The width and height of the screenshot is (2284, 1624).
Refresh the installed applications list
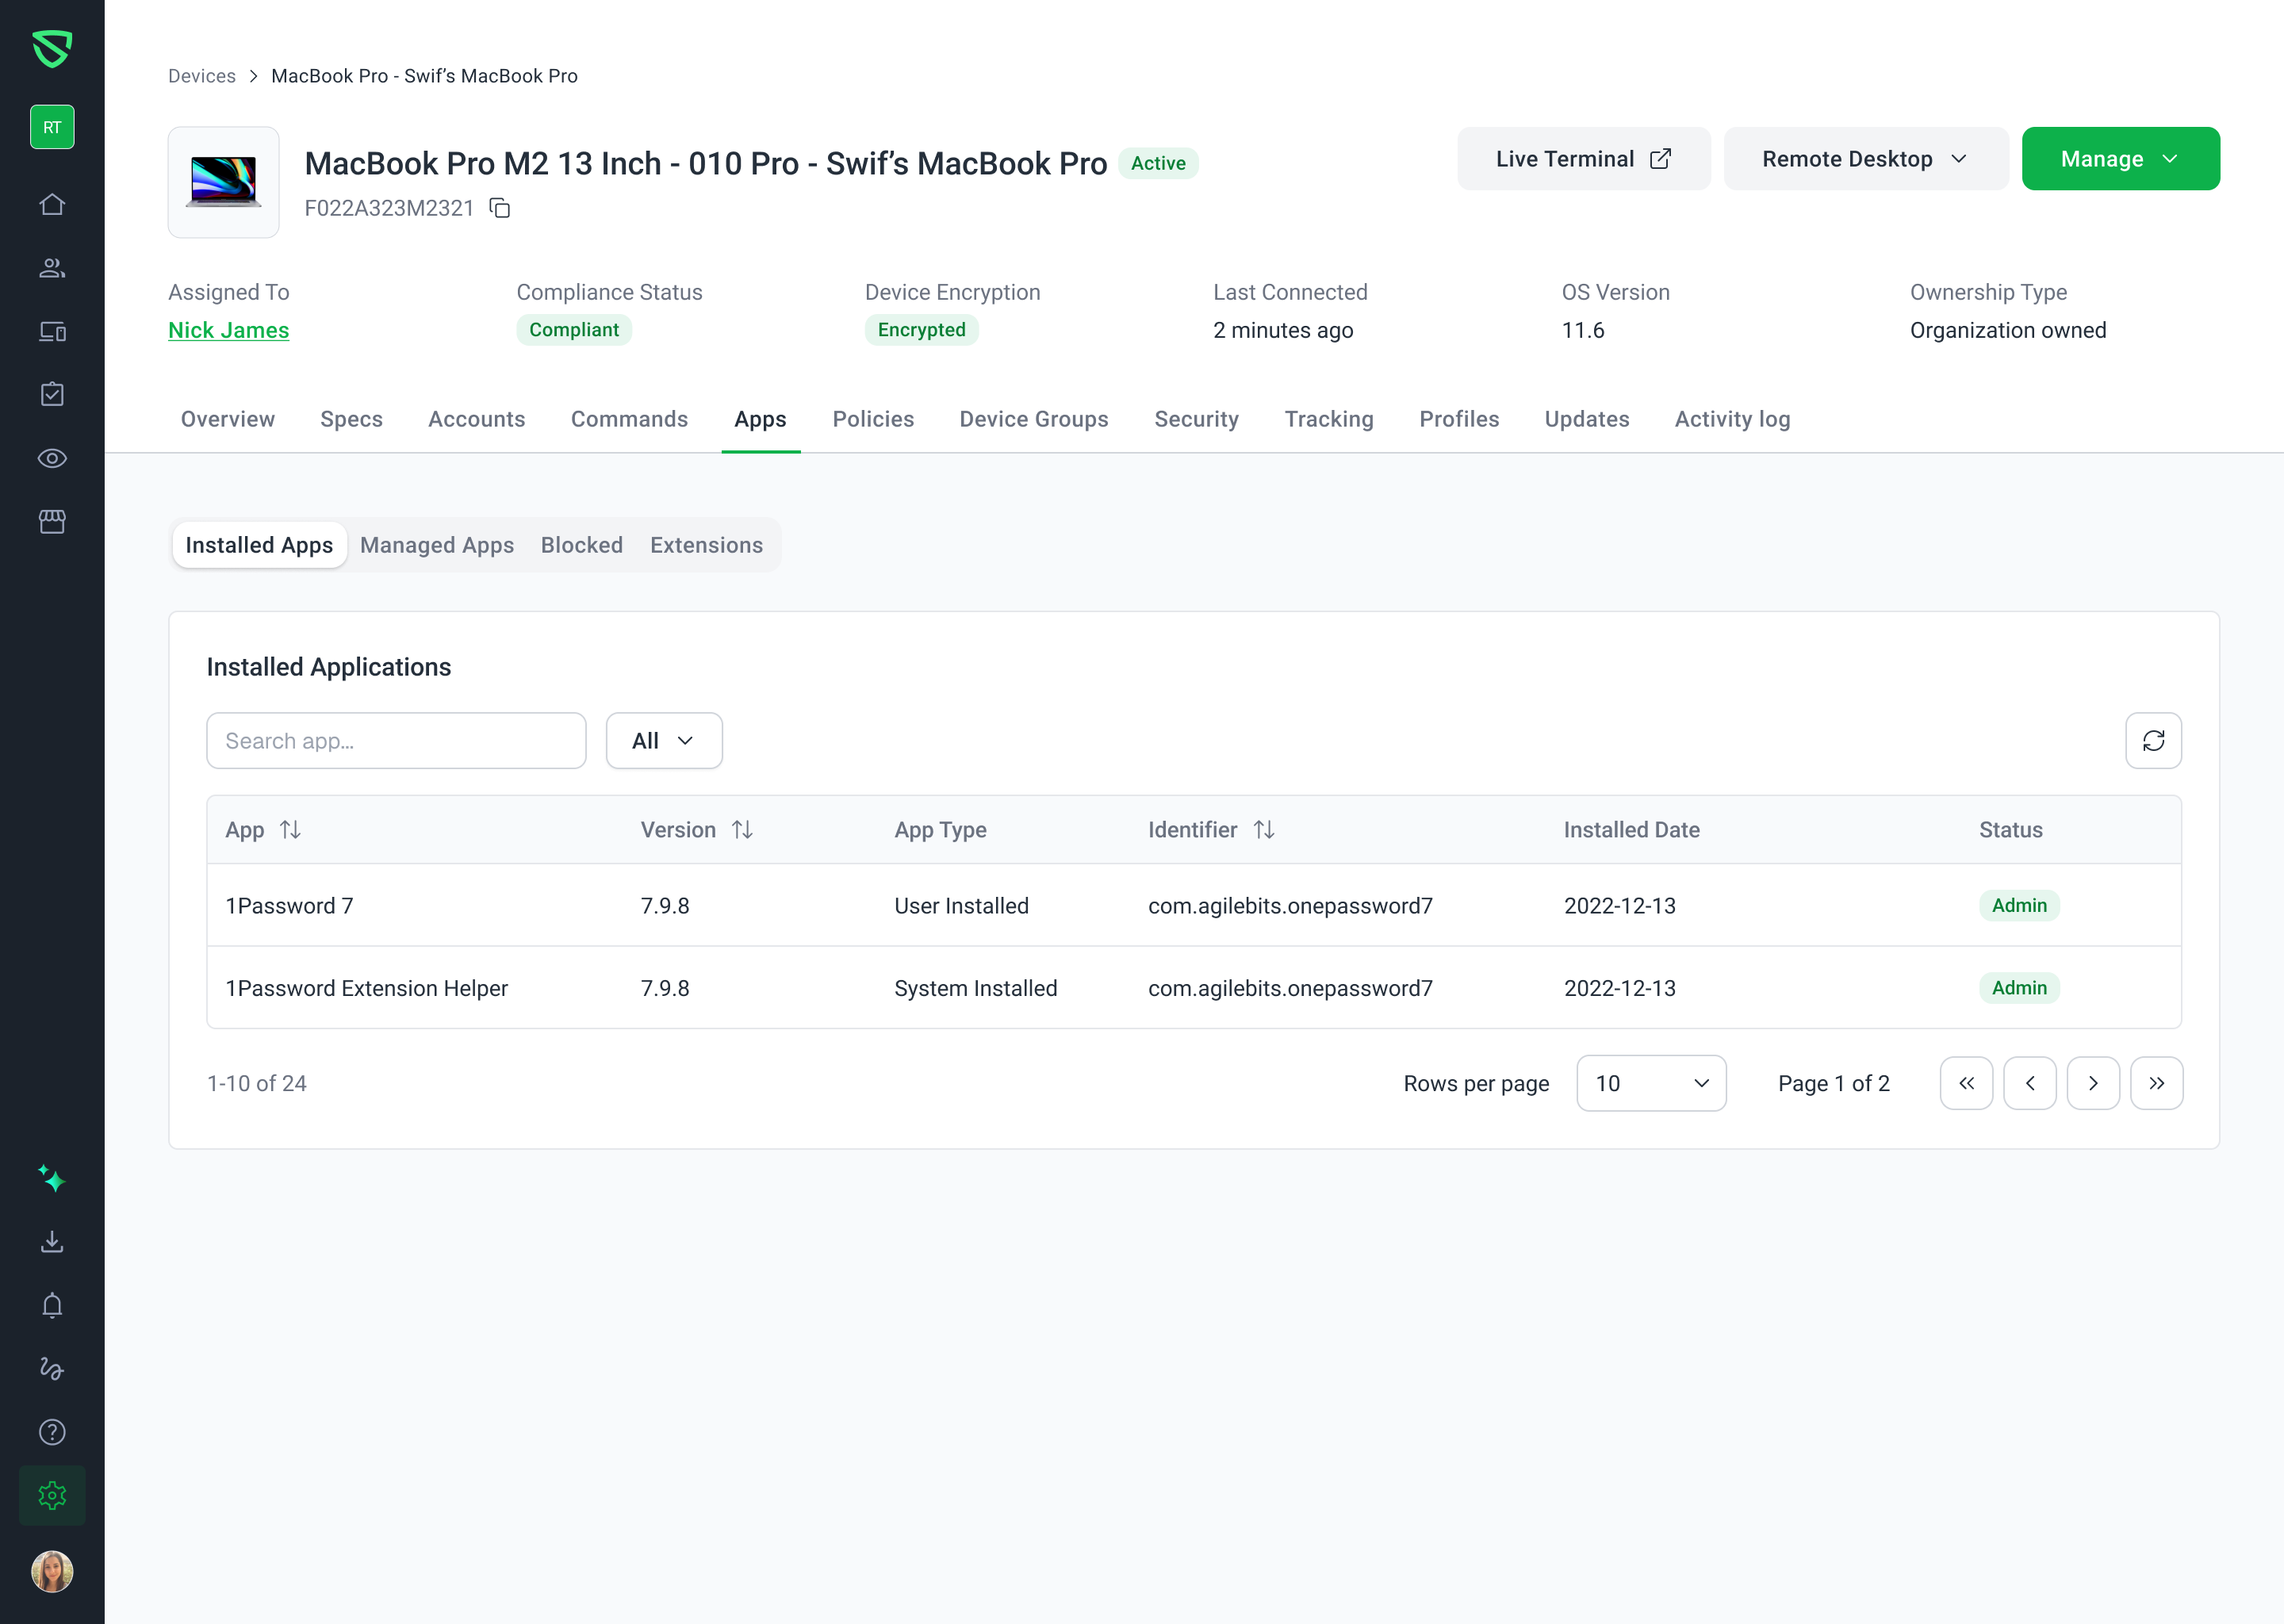click(2153, 740)
